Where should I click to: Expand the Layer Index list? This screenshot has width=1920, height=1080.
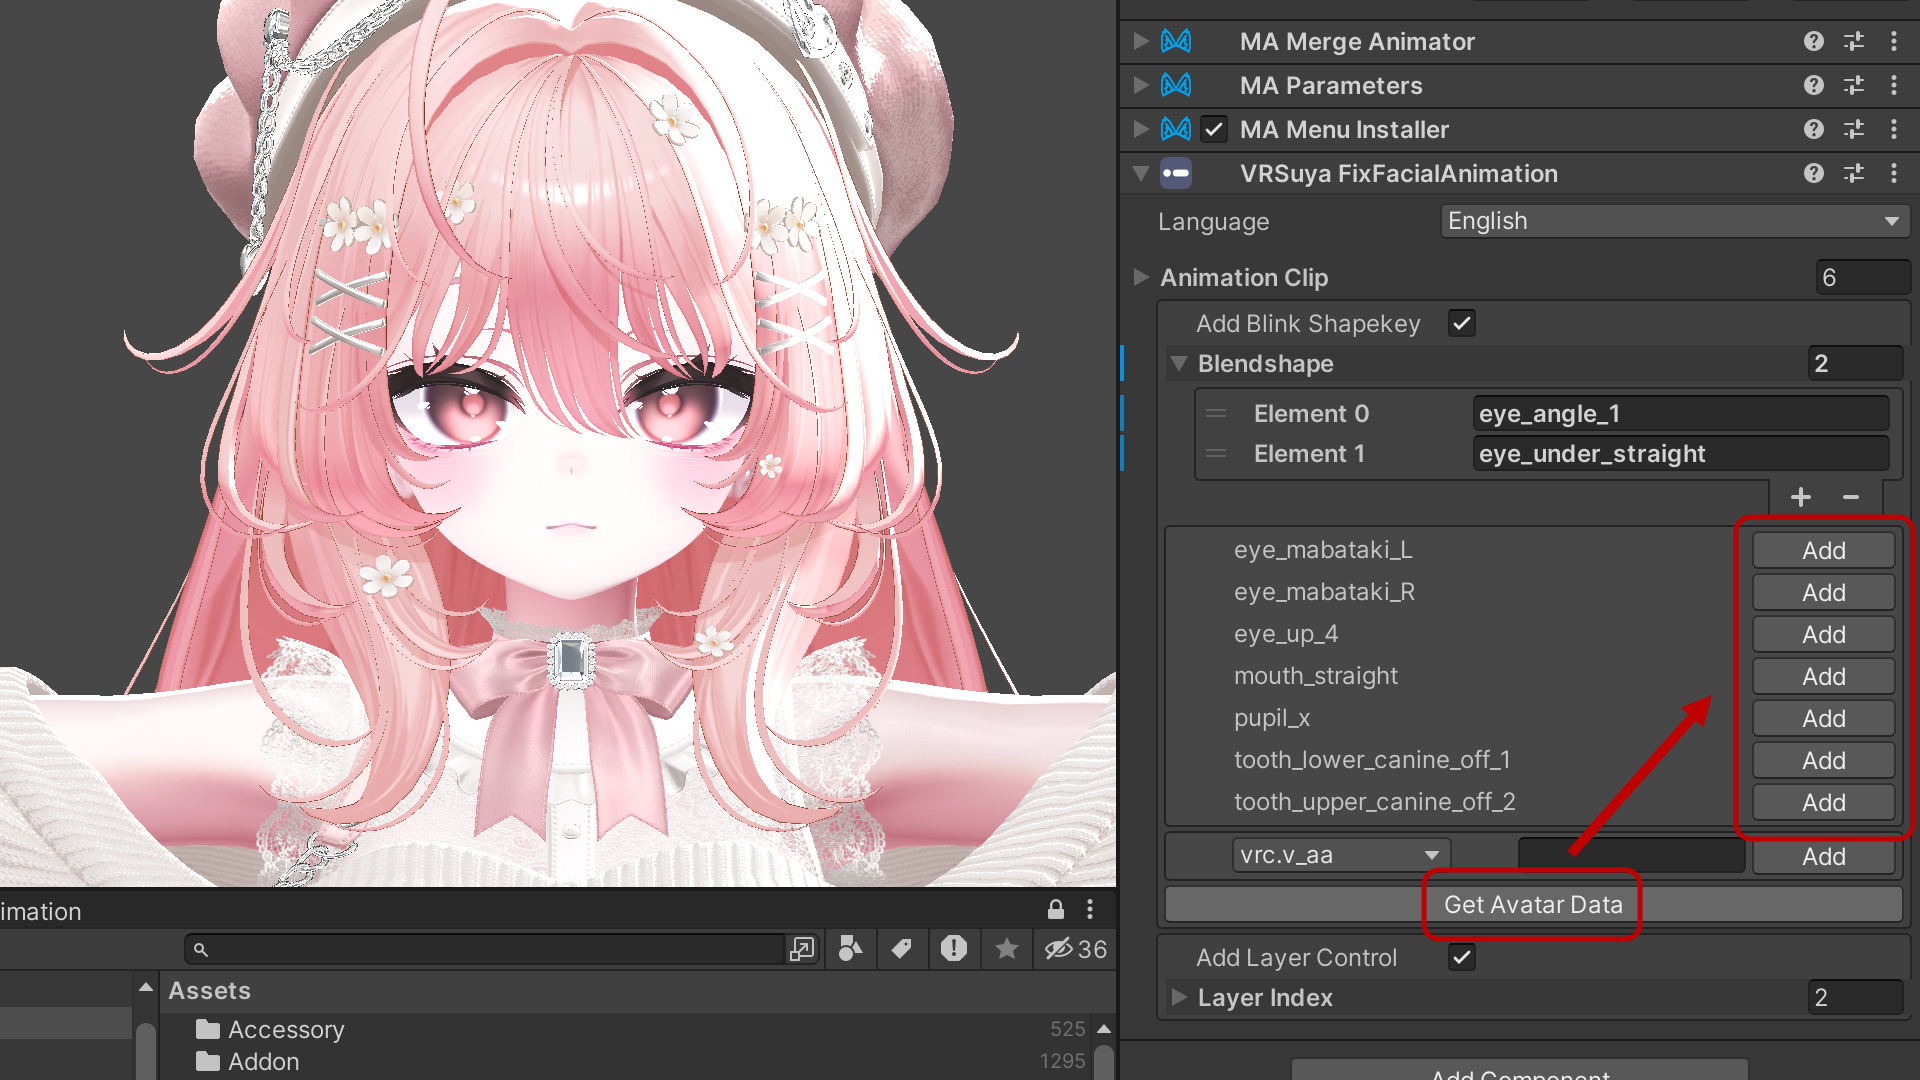click(x=1179, y=997)
